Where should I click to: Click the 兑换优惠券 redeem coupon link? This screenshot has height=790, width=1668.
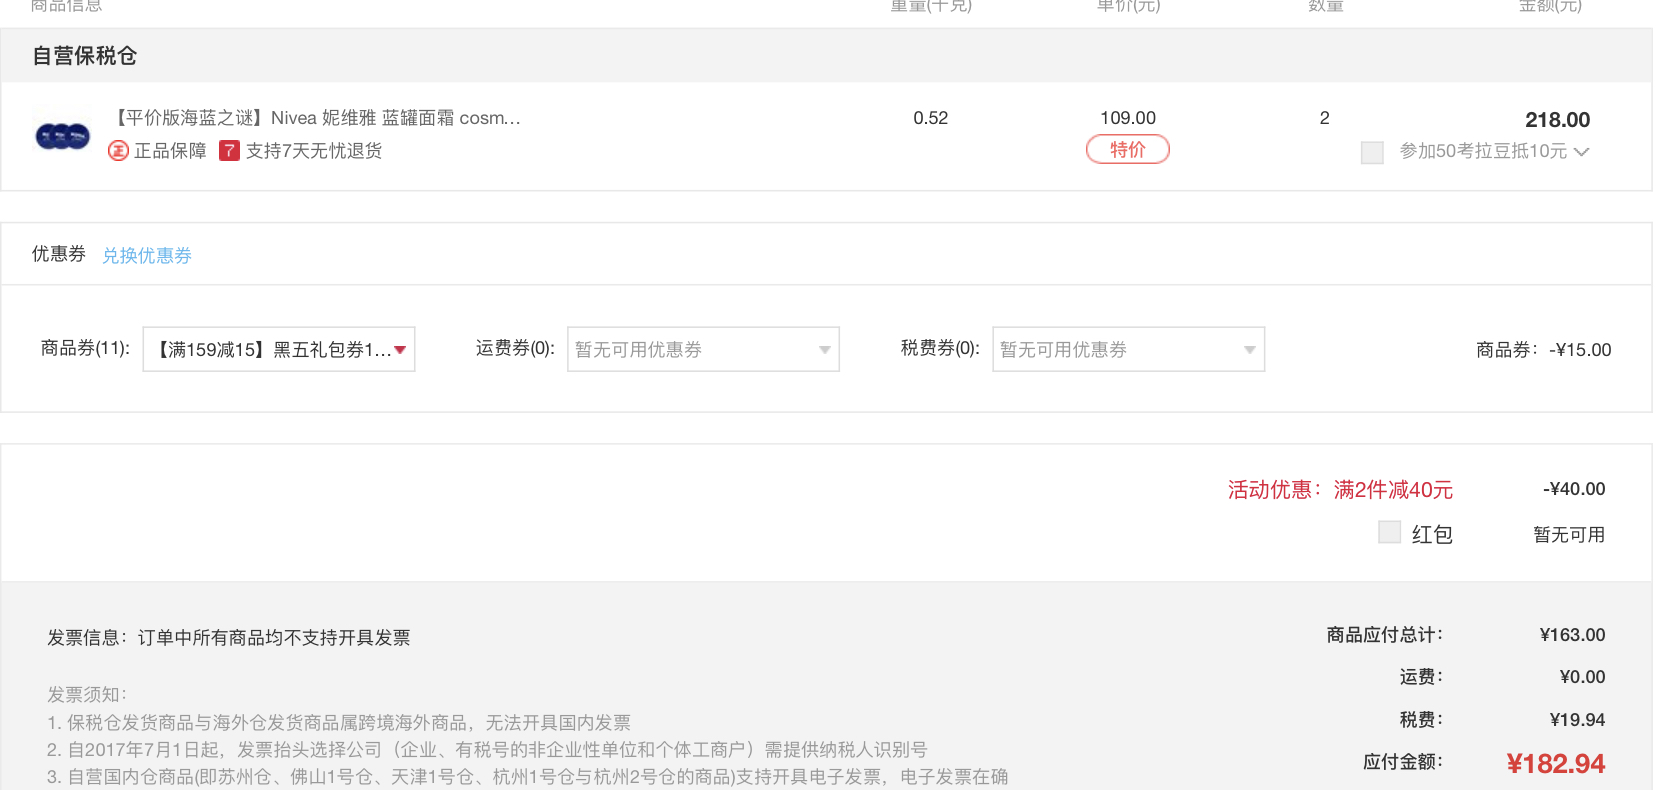pyautogui.click(x=147, y=256)
